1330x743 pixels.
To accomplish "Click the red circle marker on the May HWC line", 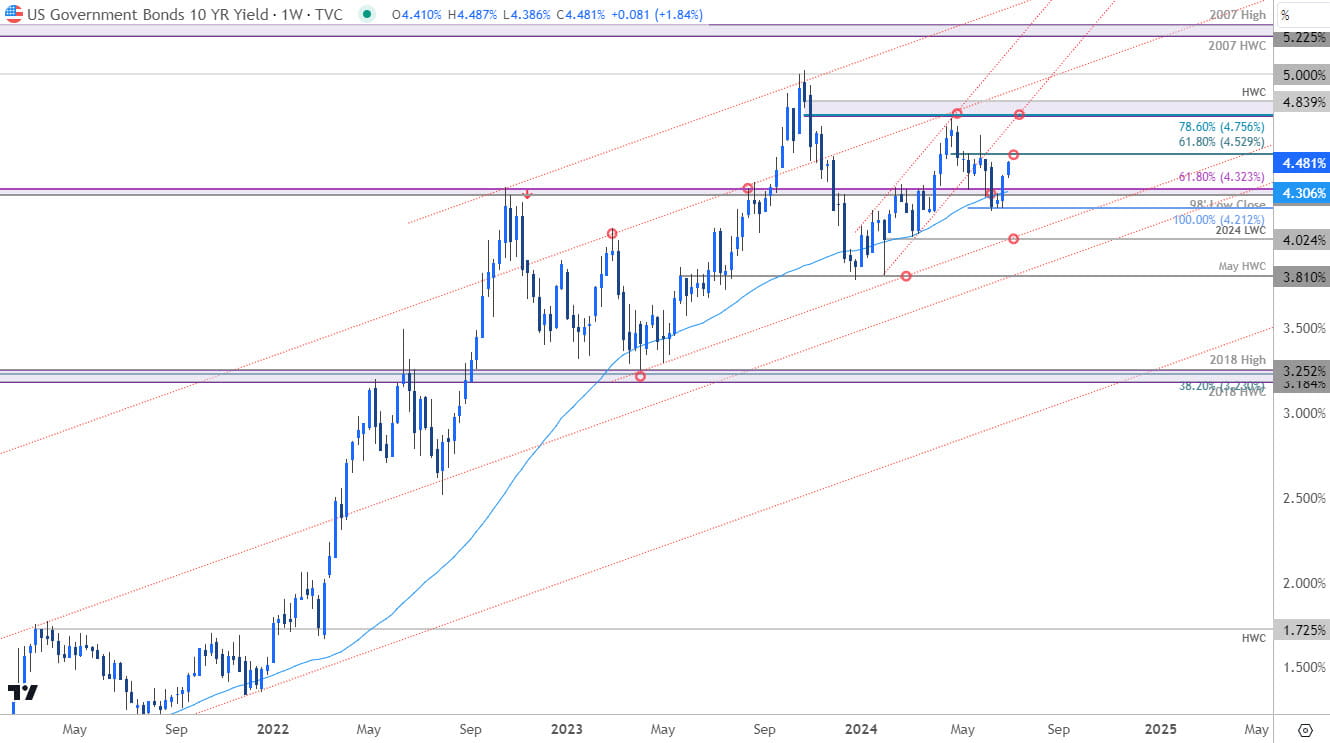I will (x=906, y=276).
